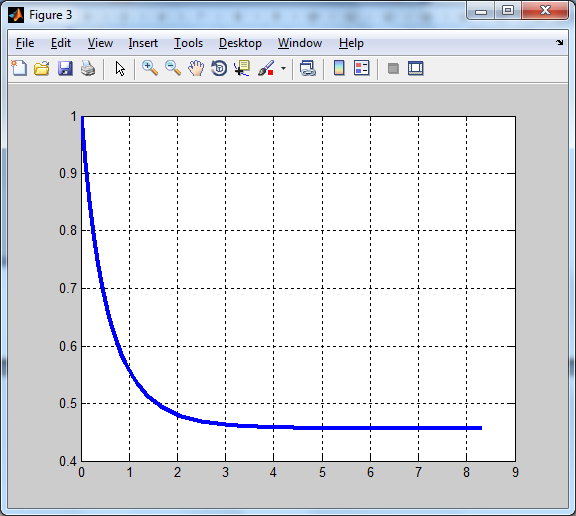Enable the Rotate 3D tool

[219, 68]
